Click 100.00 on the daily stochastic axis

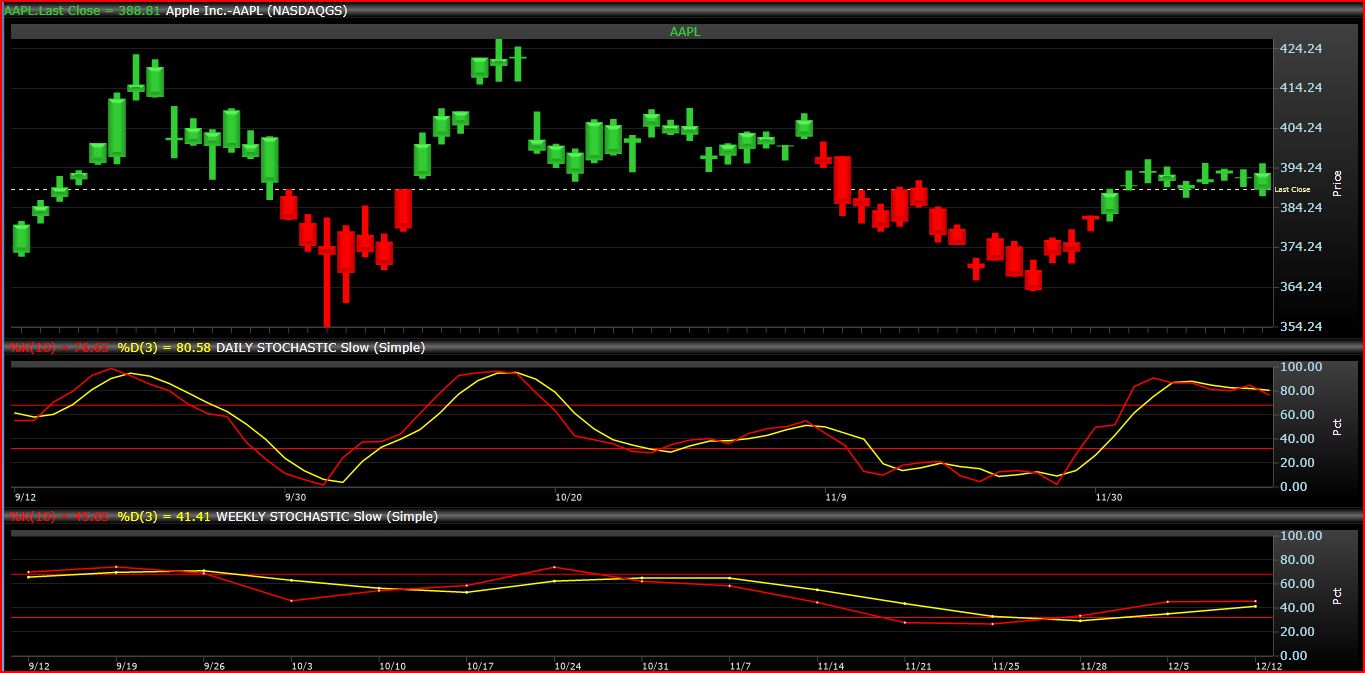(1300, 367)
